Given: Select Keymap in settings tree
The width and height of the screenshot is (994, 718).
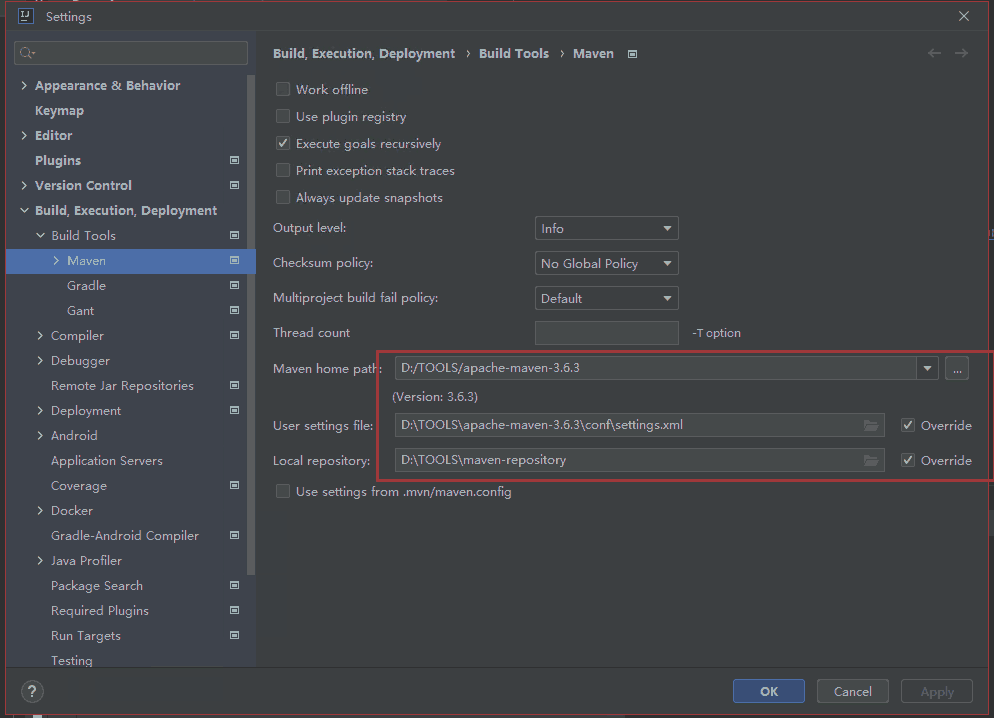Looking at the screenshot, I should pyautogui.click(x=59, y=111).
